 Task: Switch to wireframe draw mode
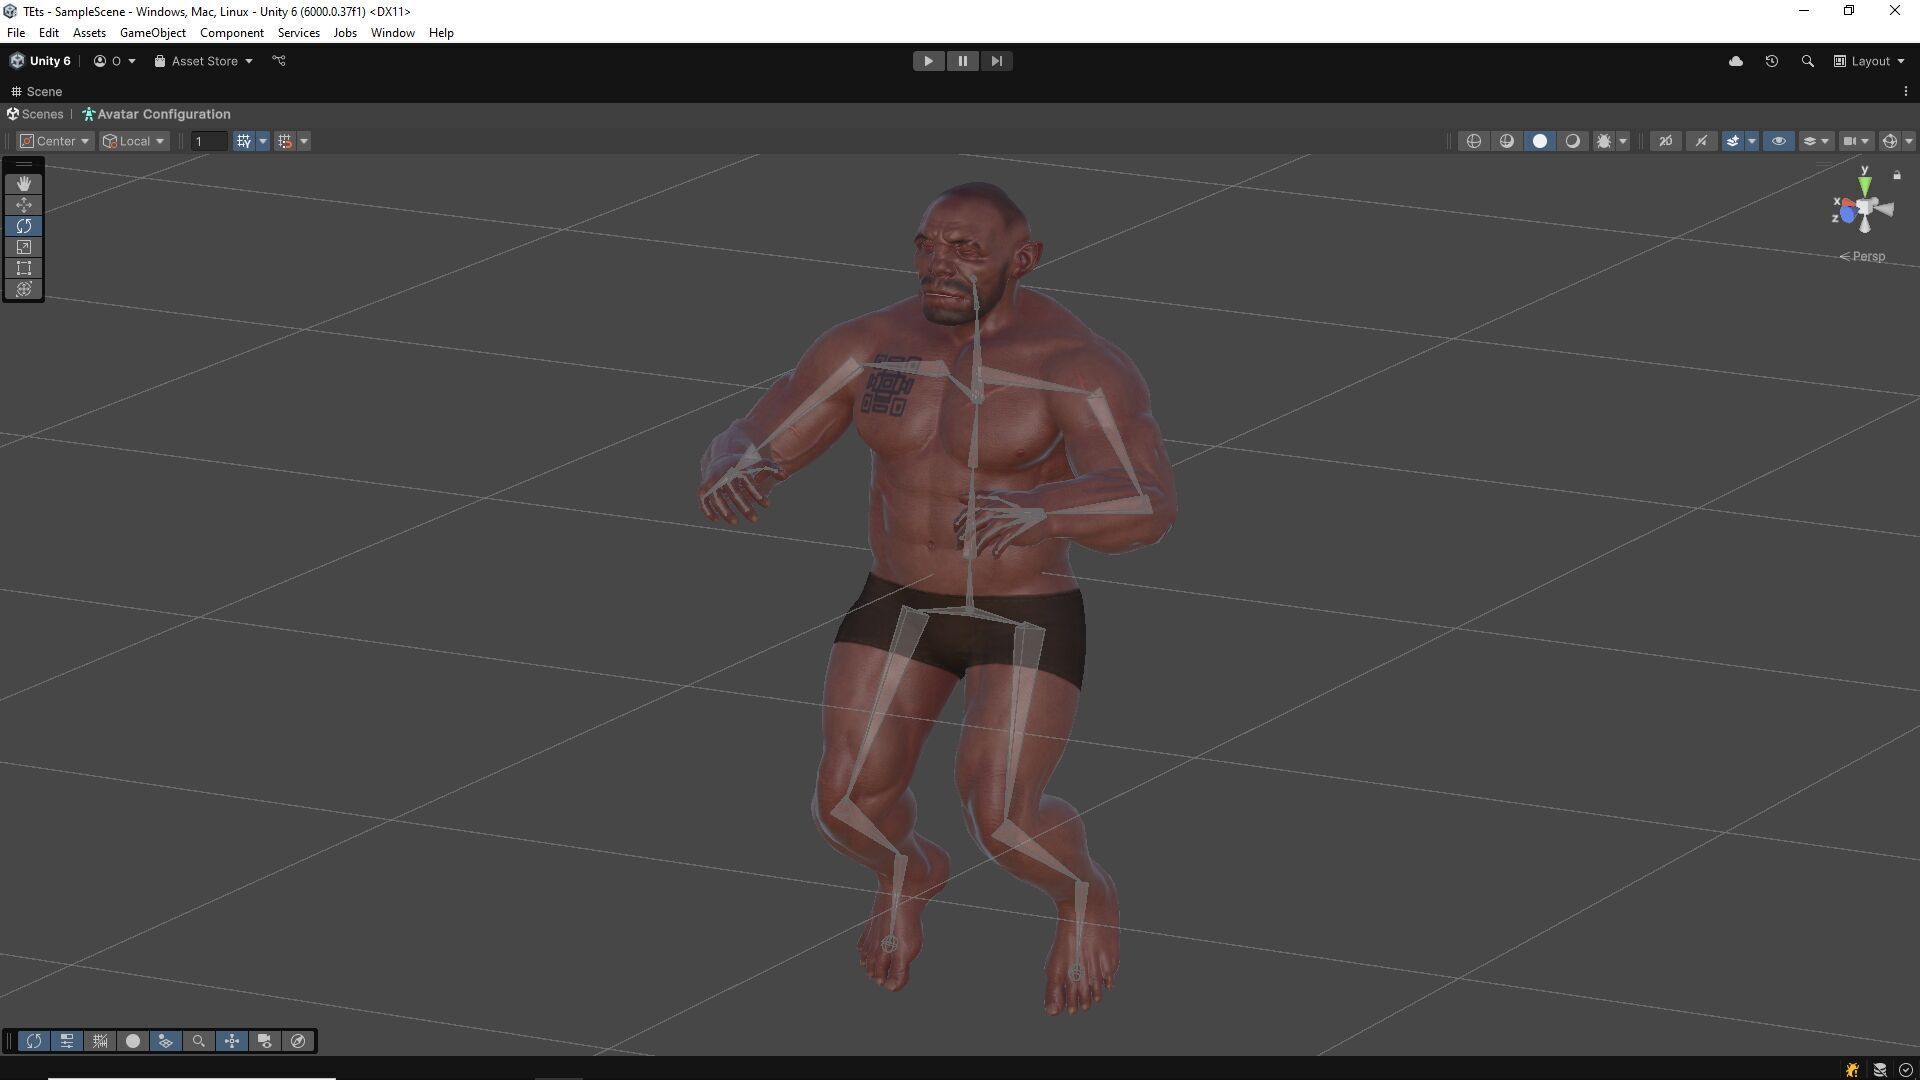[x=1473, y=141]
